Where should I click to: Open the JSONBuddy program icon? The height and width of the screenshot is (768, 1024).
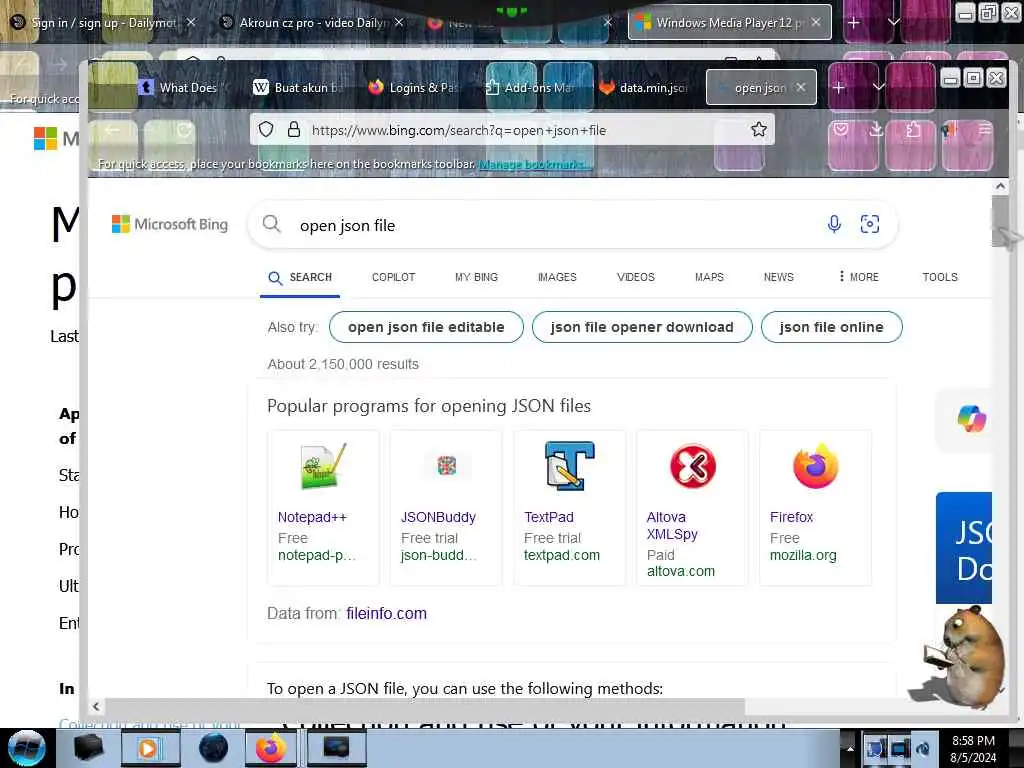click(447, 466)
